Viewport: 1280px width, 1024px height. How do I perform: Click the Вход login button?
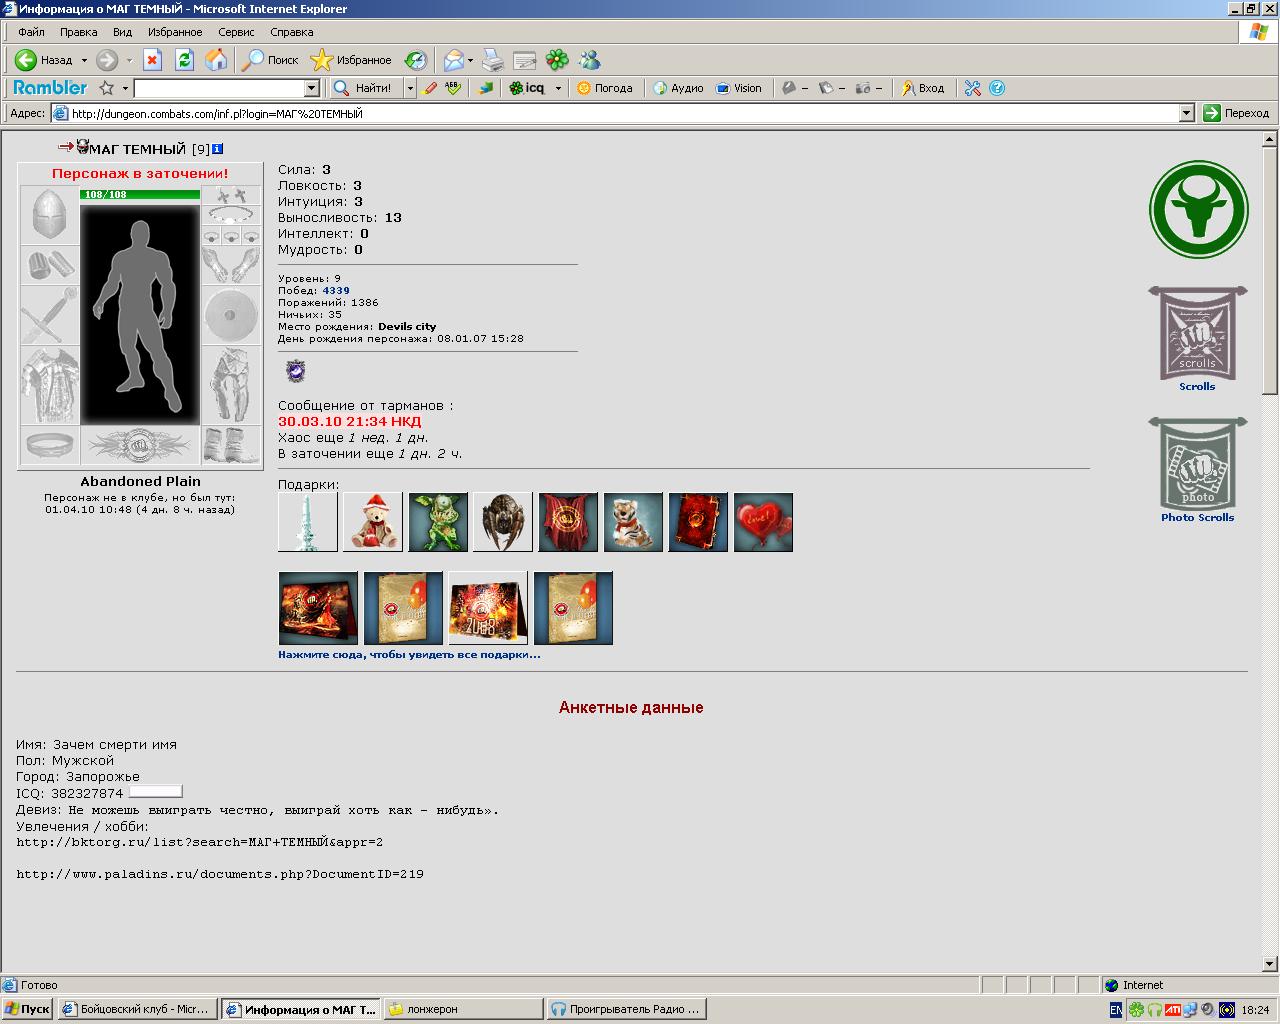tap(923, 88)
